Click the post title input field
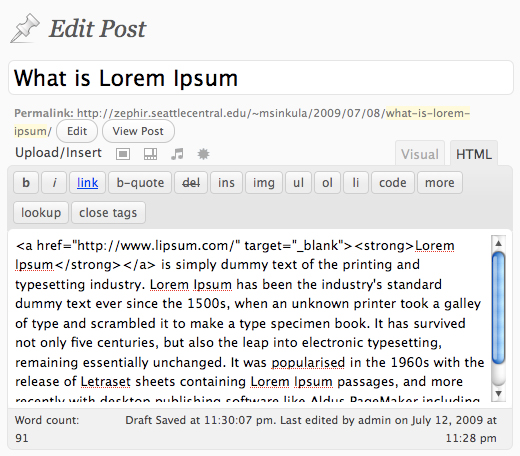The image size is (520, 456). click(261, 78)
